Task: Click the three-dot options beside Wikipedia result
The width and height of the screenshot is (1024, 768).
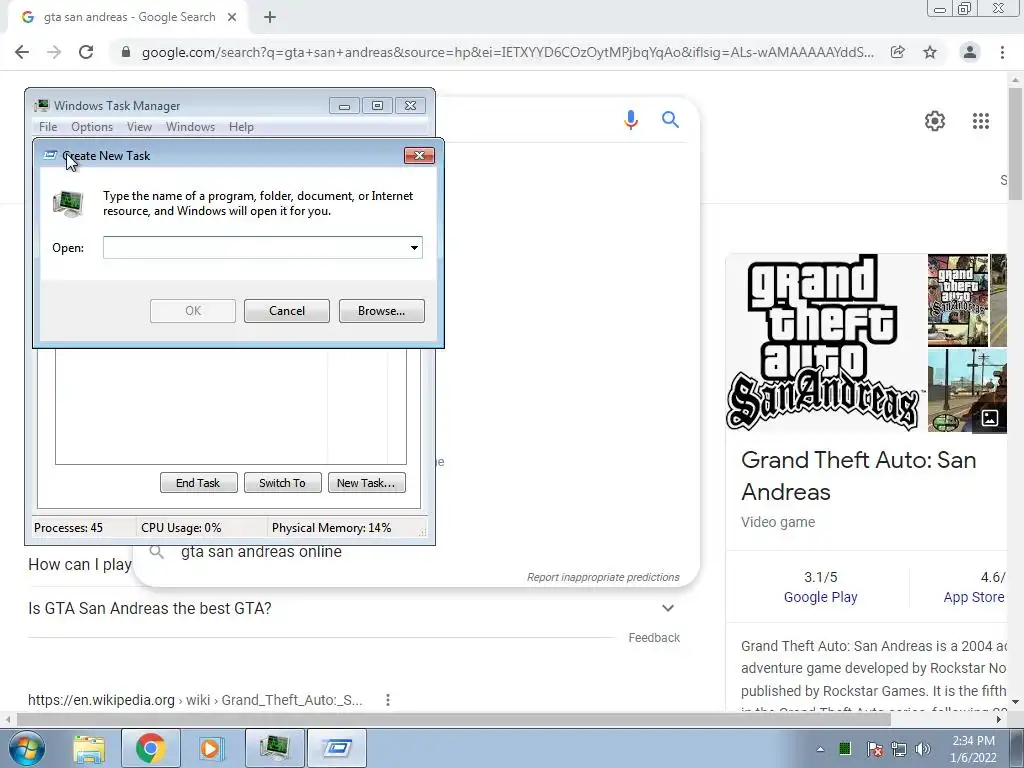Action: (387, 700)
